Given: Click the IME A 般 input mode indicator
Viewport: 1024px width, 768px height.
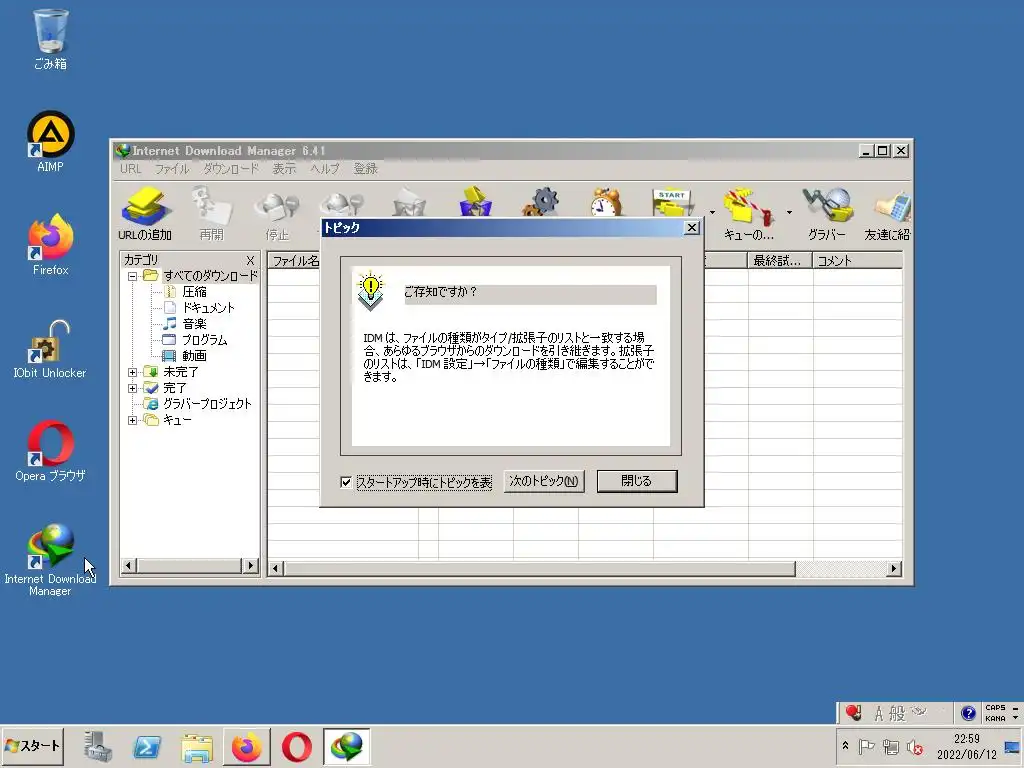Looking at the screenshot, I should point(889,713).
